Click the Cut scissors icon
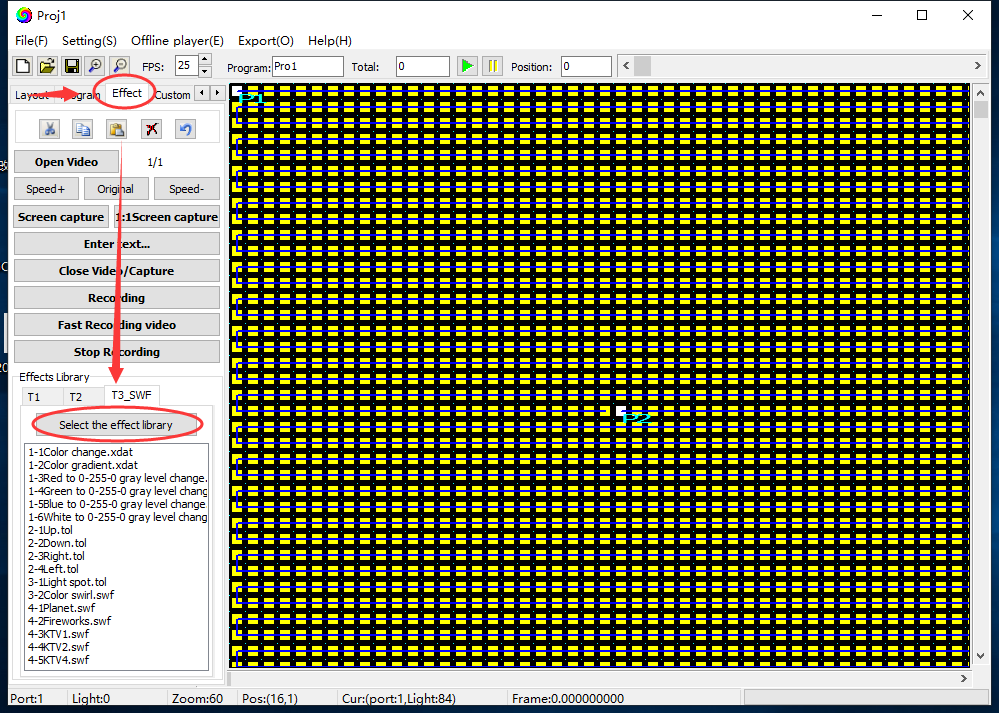The width and height of the screenshot is (999, 713). tap(49, 129)
